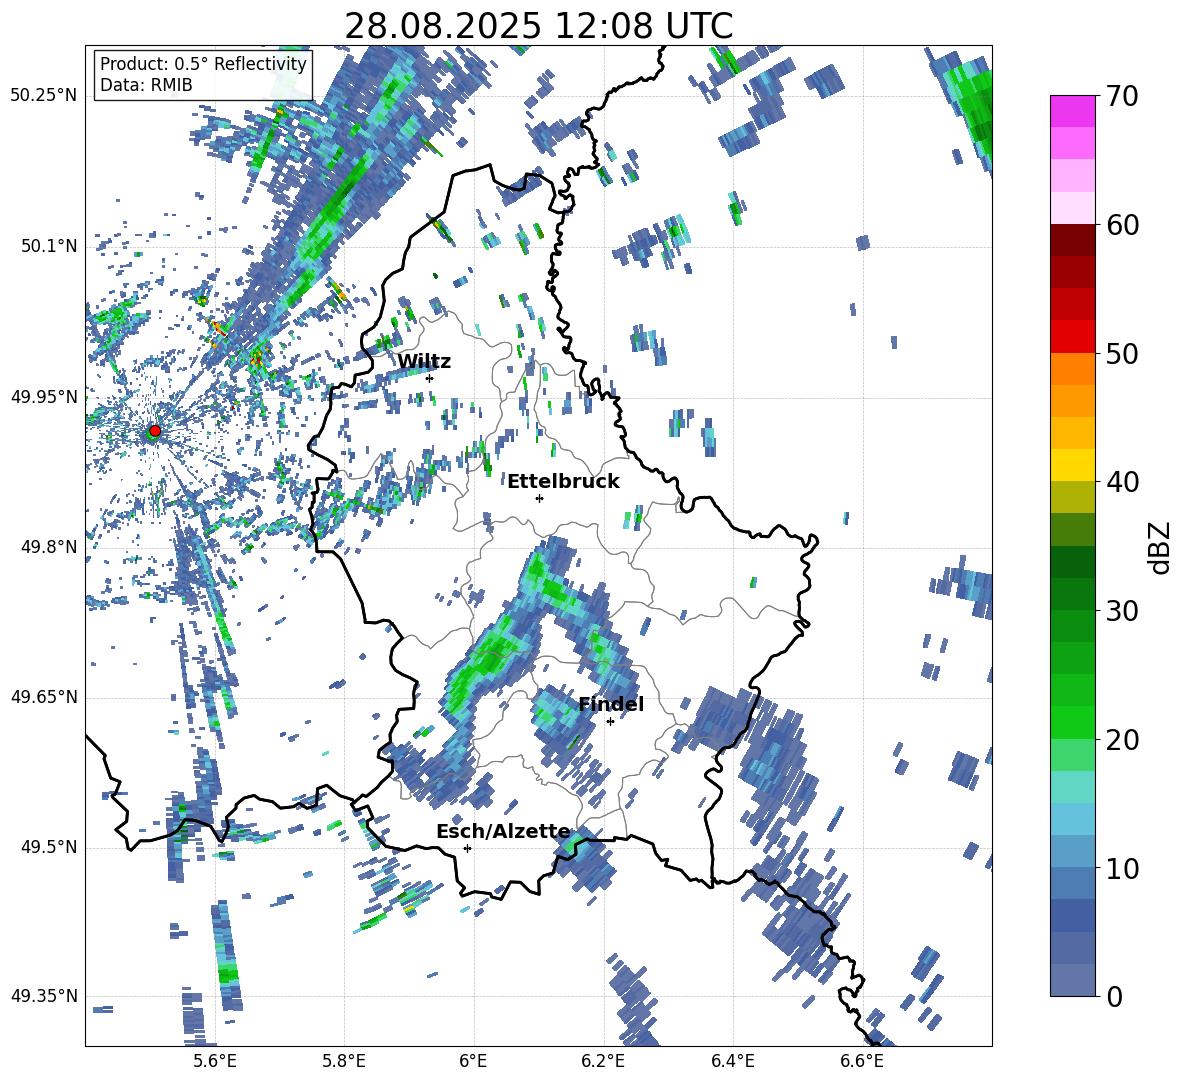Click the 49.95°N latitude label
Viewport: 1184px width, 1081px height.
click(44, 397)
